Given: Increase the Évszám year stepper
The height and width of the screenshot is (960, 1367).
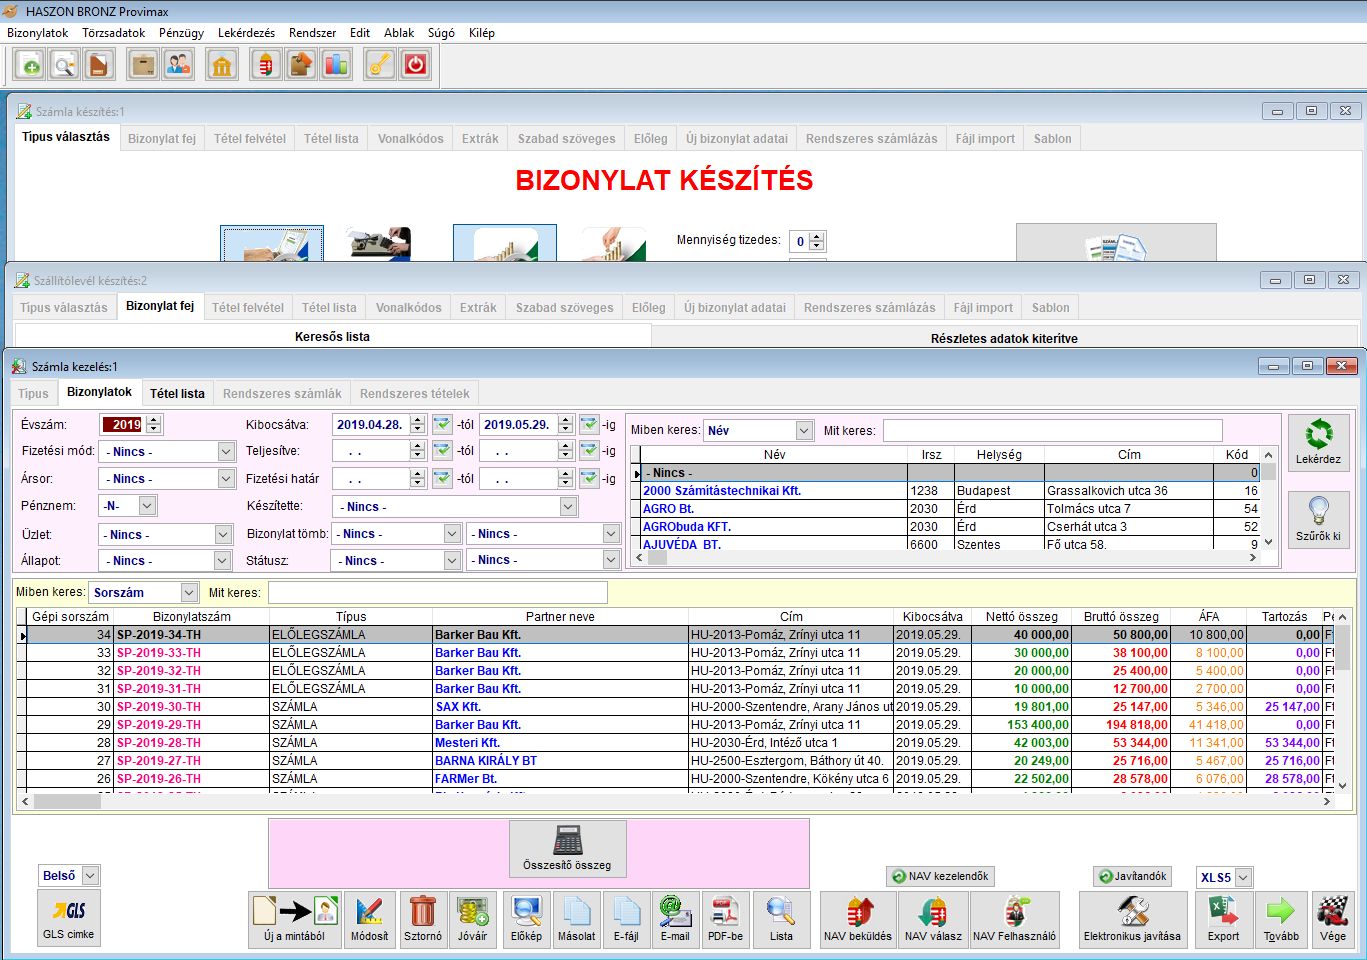Looking at the screenshot, I should coord(153,420).
